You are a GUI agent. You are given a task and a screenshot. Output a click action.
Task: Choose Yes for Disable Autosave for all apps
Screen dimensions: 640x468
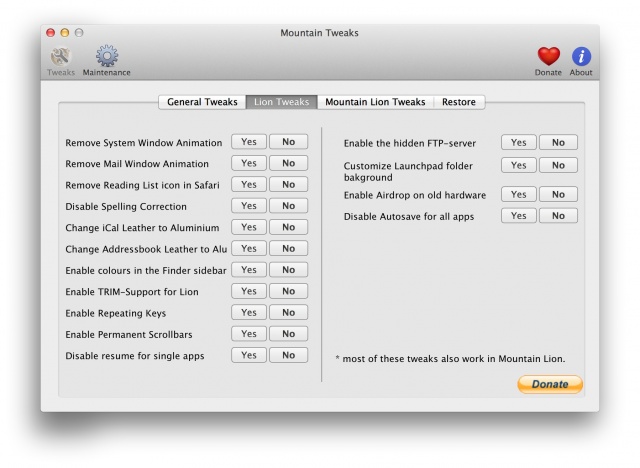tap(518, 216)
